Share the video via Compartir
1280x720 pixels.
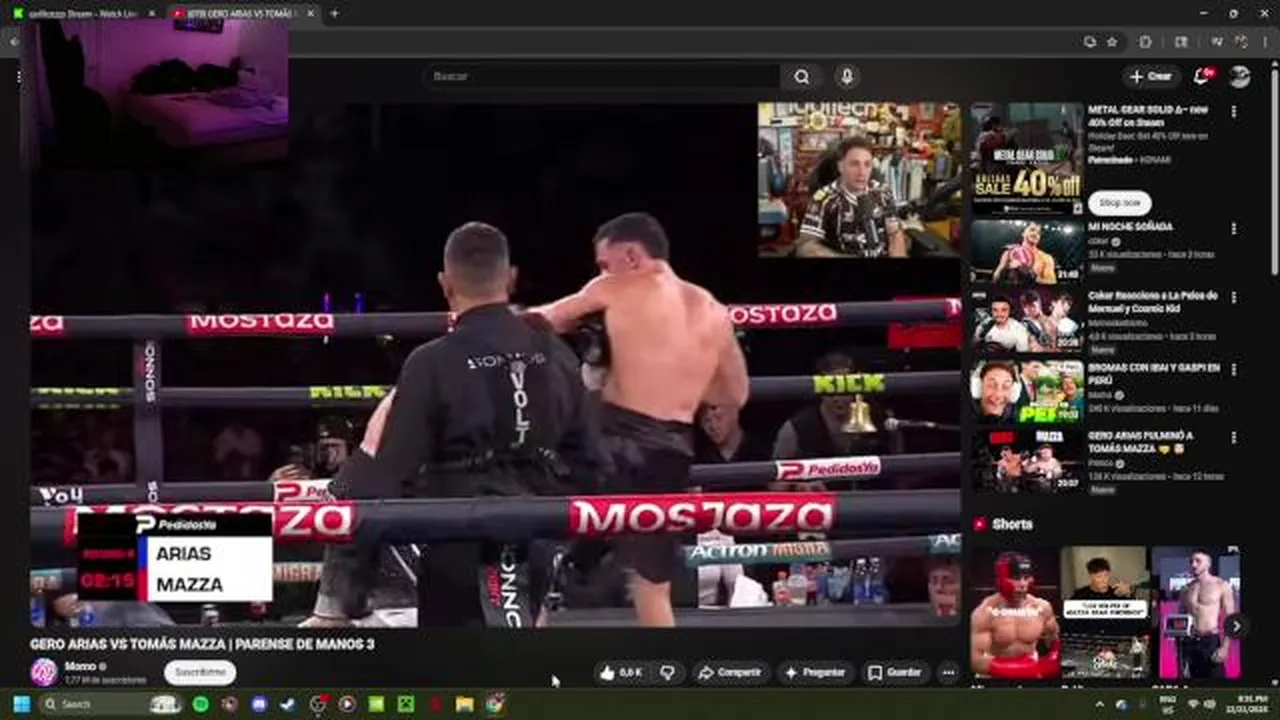730,673
